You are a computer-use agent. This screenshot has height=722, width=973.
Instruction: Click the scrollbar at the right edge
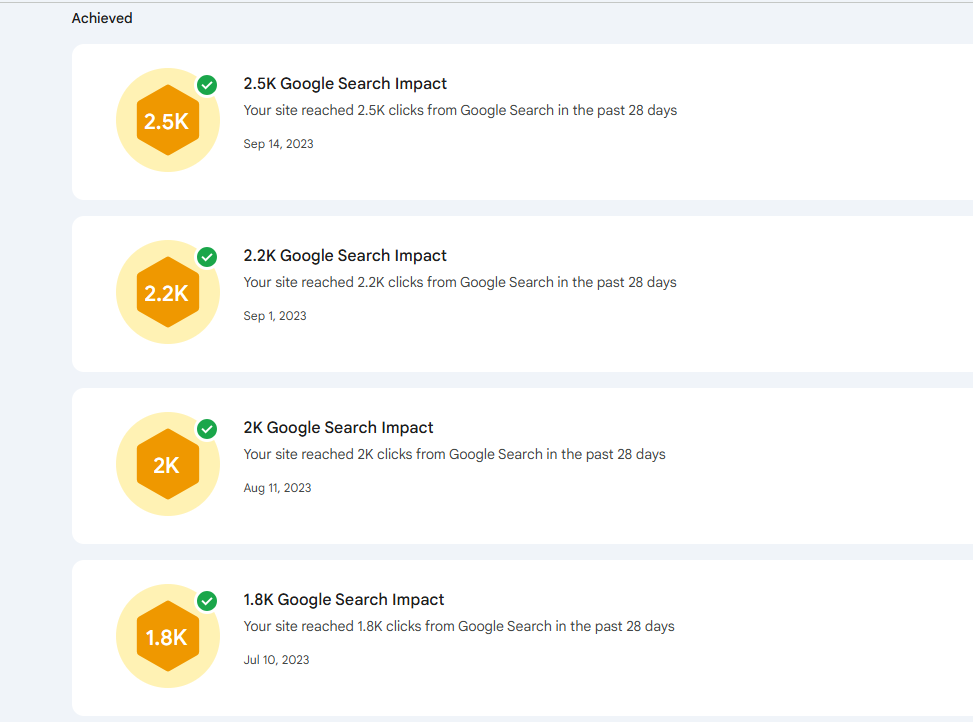coord(968,360)
